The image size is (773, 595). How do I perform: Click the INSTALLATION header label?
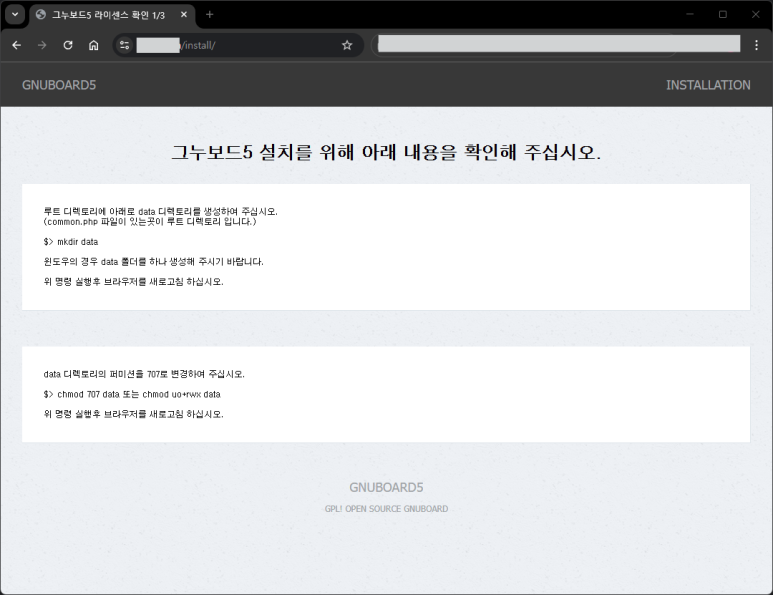(x=708, y=85)
